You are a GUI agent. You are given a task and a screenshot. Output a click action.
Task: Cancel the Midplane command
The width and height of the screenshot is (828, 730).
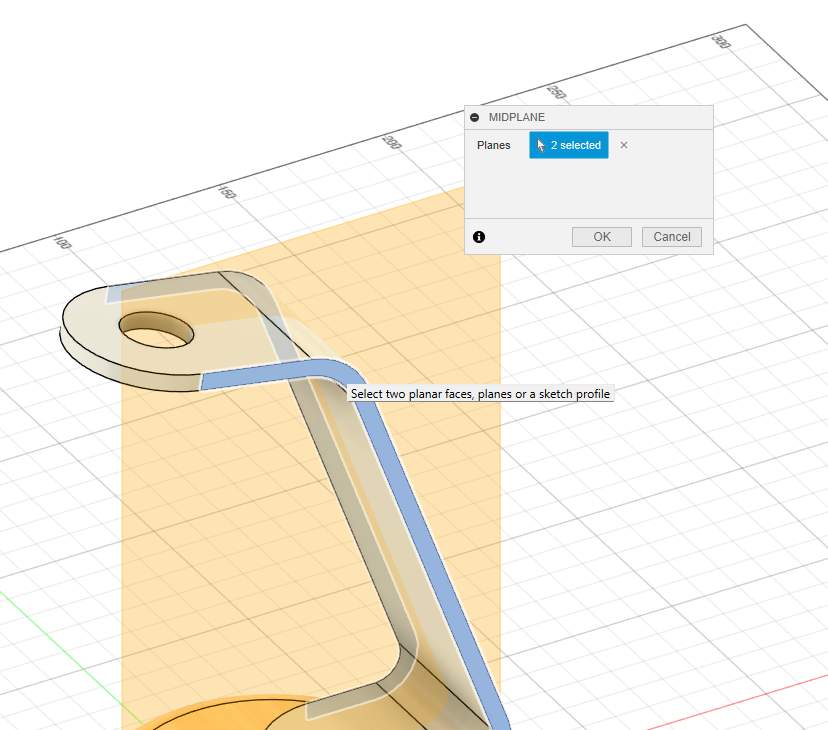click(671, 237)
